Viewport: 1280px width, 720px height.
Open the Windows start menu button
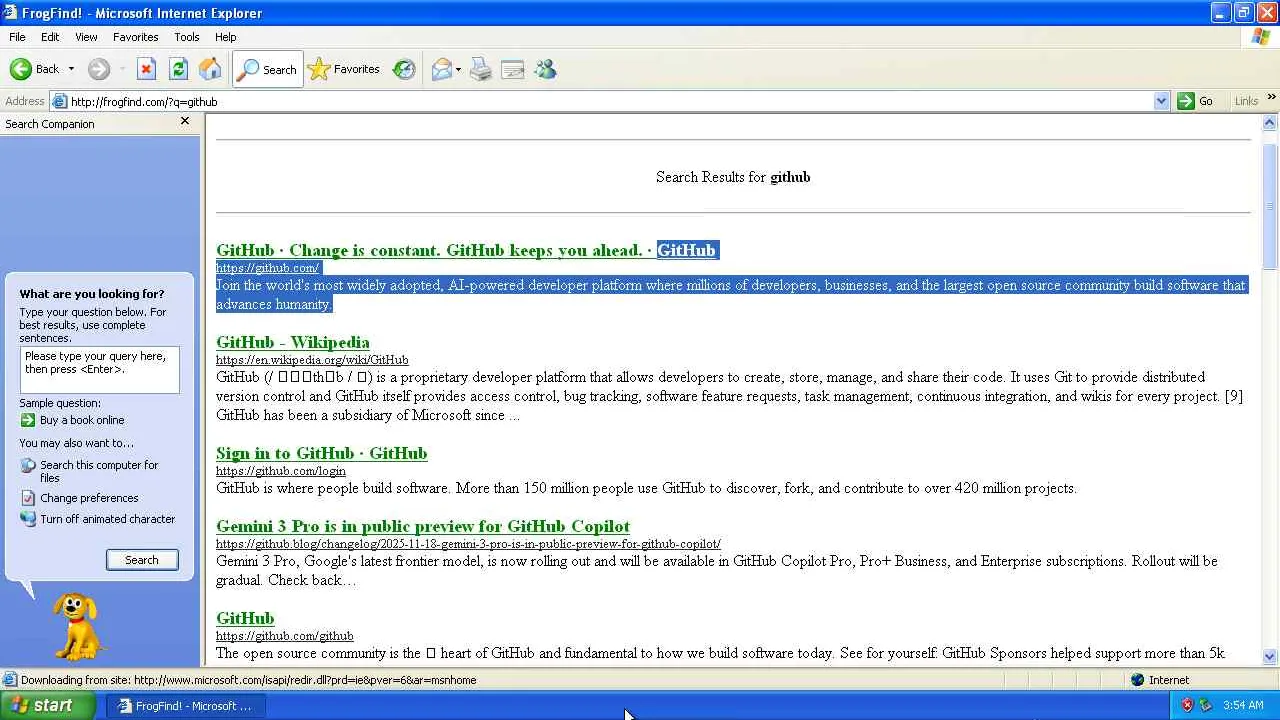(x=48, y=705)
